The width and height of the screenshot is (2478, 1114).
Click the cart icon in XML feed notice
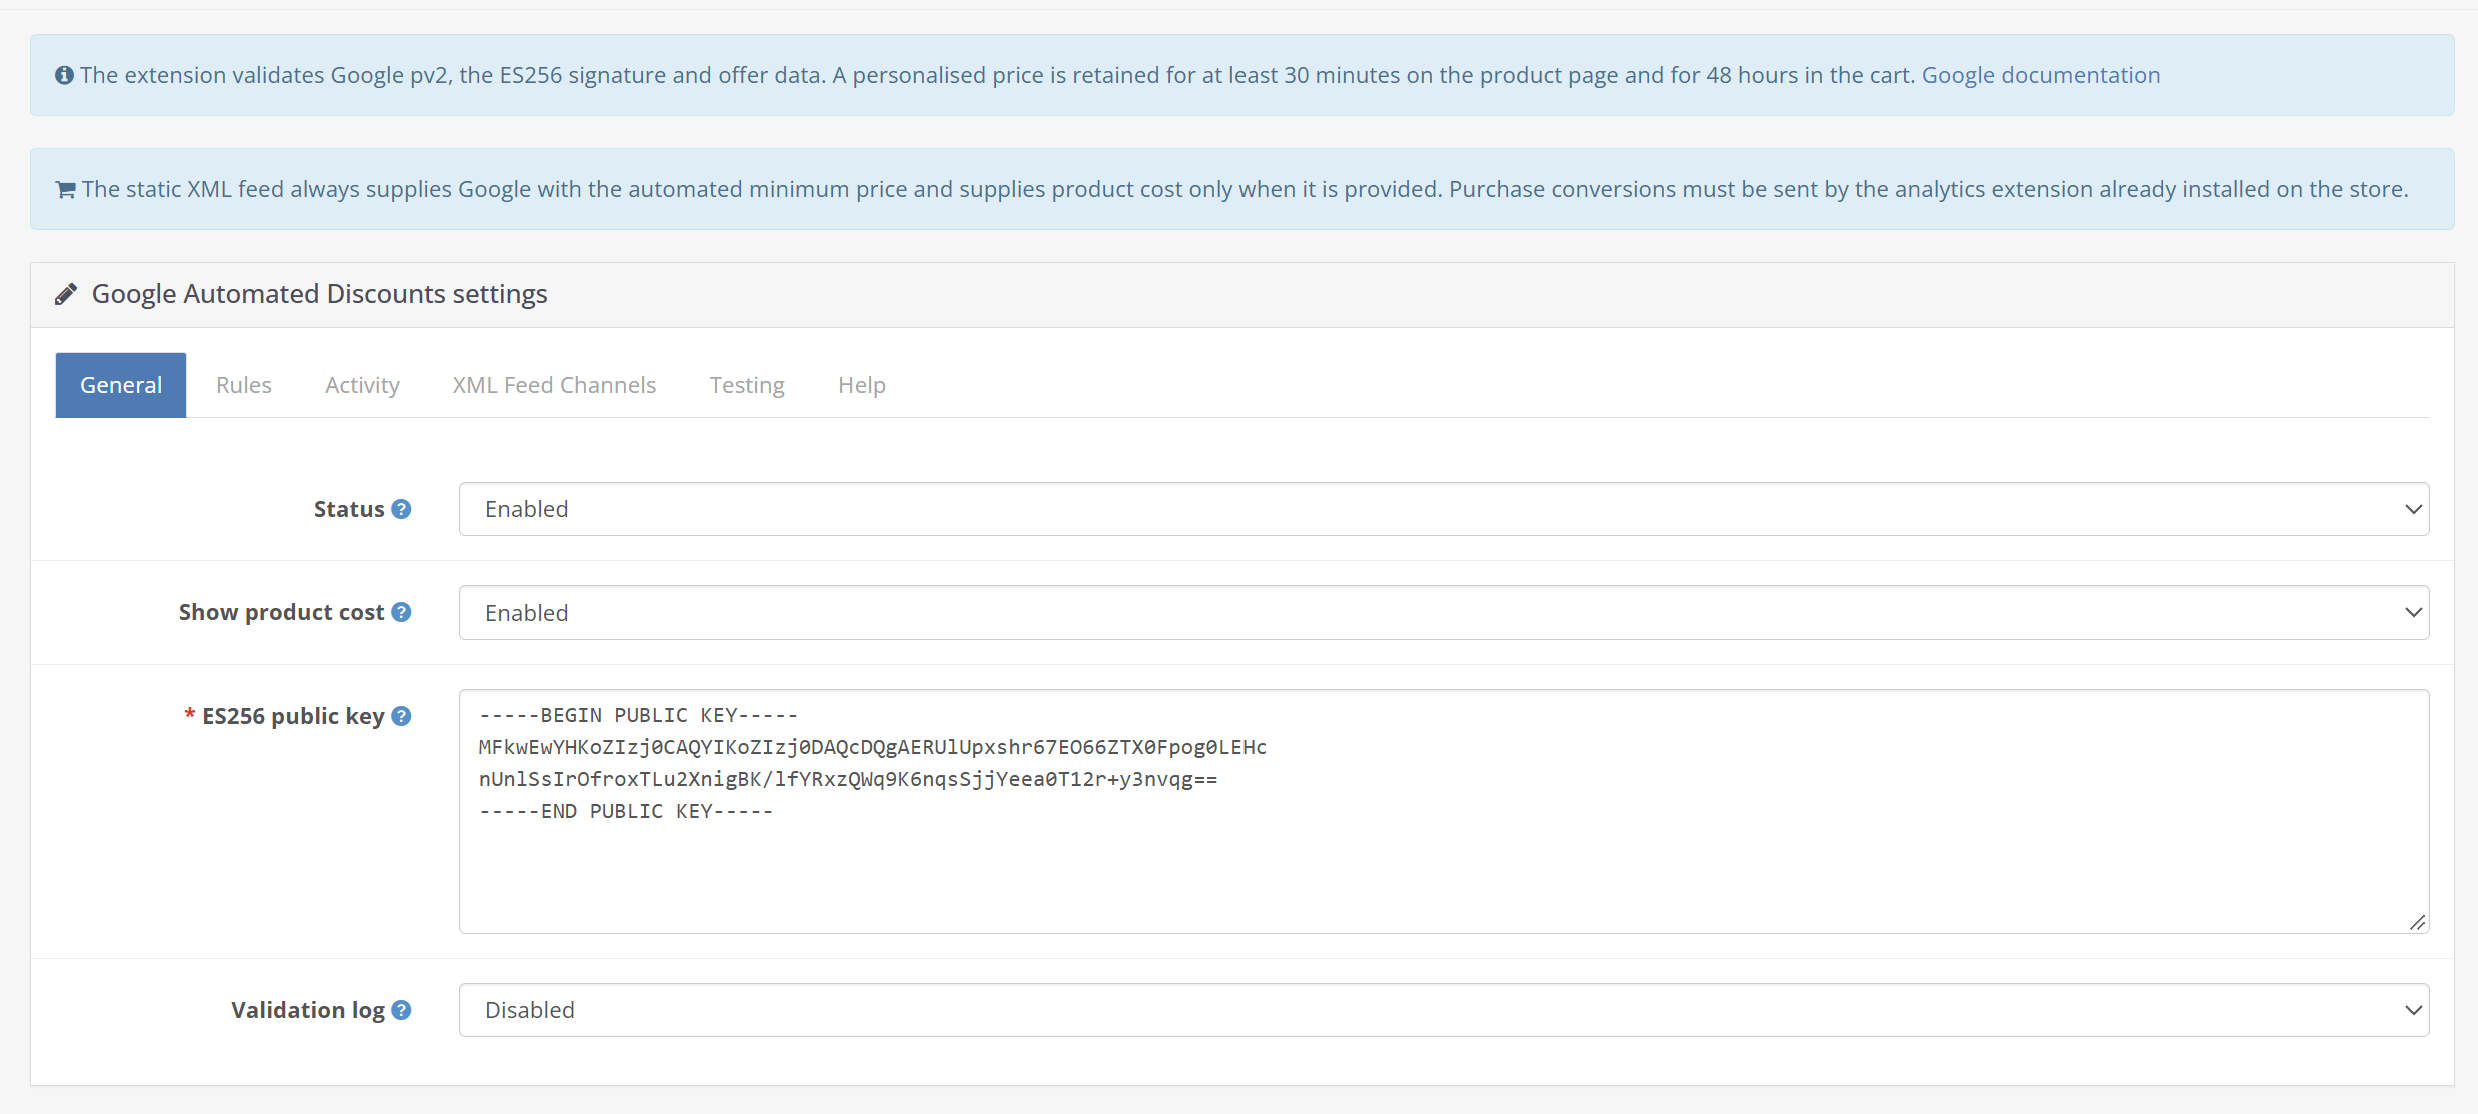tap(66, 189)
